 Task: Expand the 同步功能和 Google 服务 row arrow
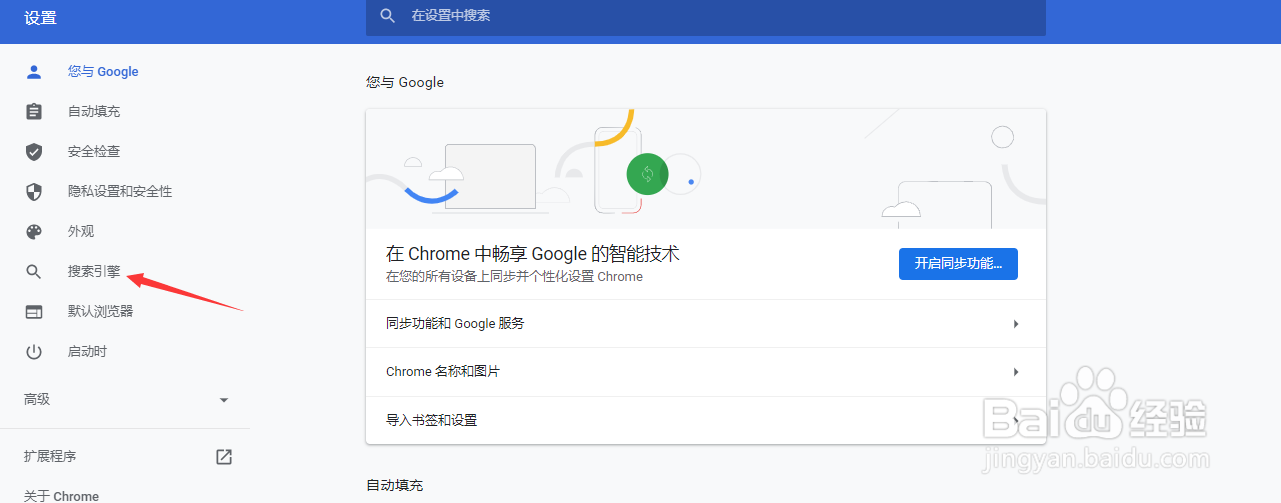[1016, 324]
